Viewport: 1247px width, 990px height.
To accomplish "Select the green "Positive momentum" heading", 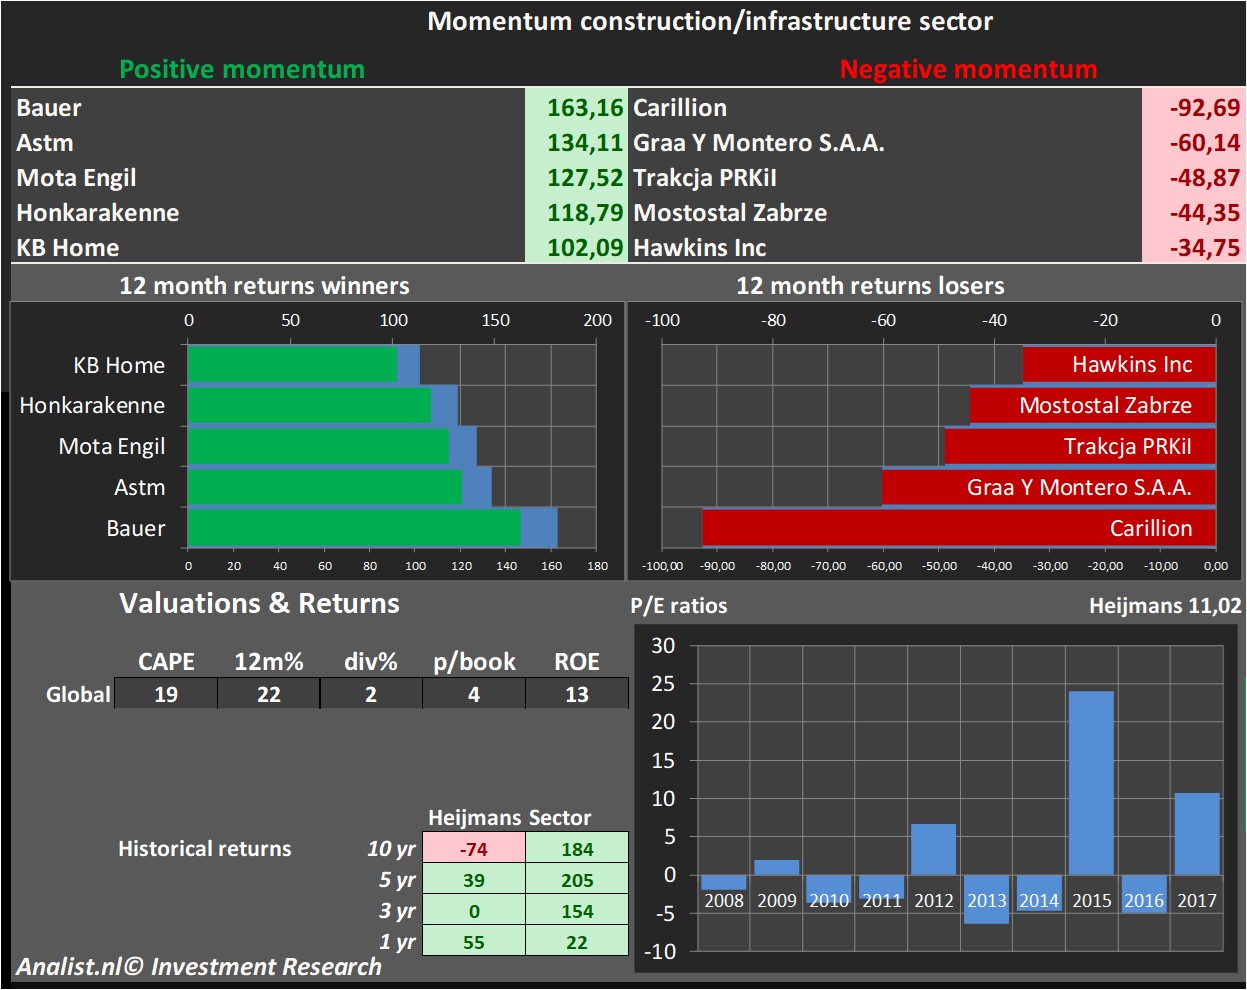I will 242,69.
